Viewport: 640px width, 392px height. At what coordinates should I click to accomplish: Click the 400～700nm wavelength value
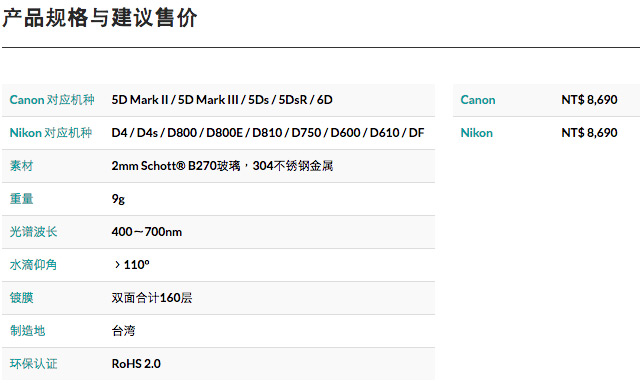[x=147, y=232]
